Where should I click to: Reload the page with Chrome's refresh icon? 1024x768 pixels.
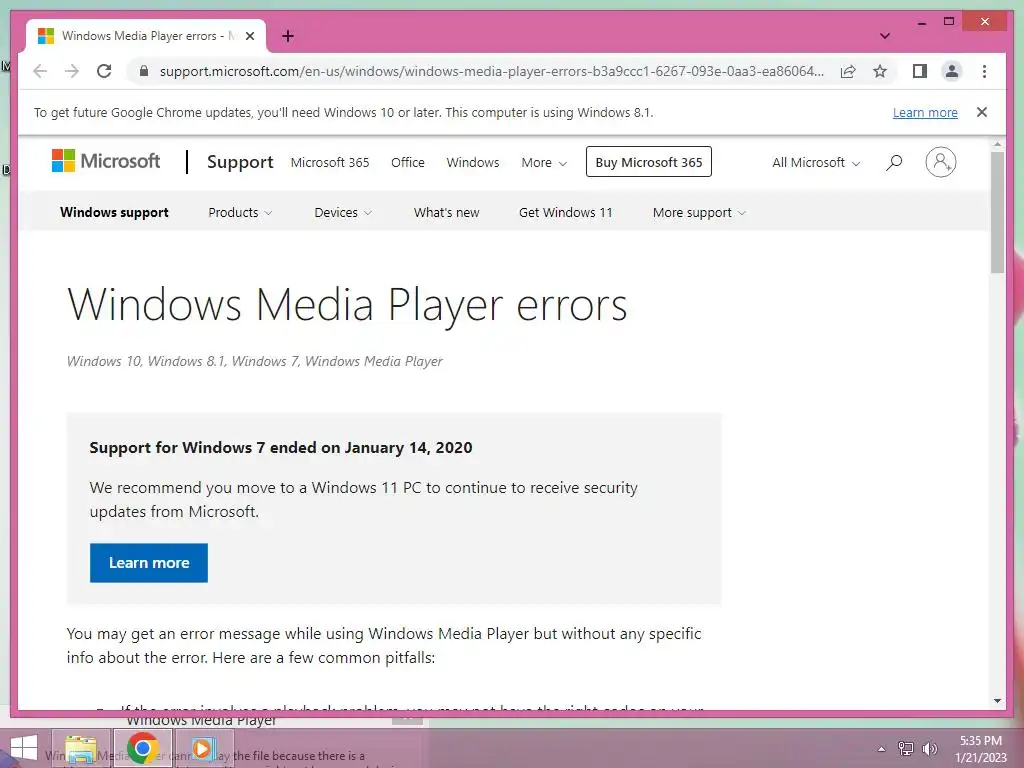104,71
